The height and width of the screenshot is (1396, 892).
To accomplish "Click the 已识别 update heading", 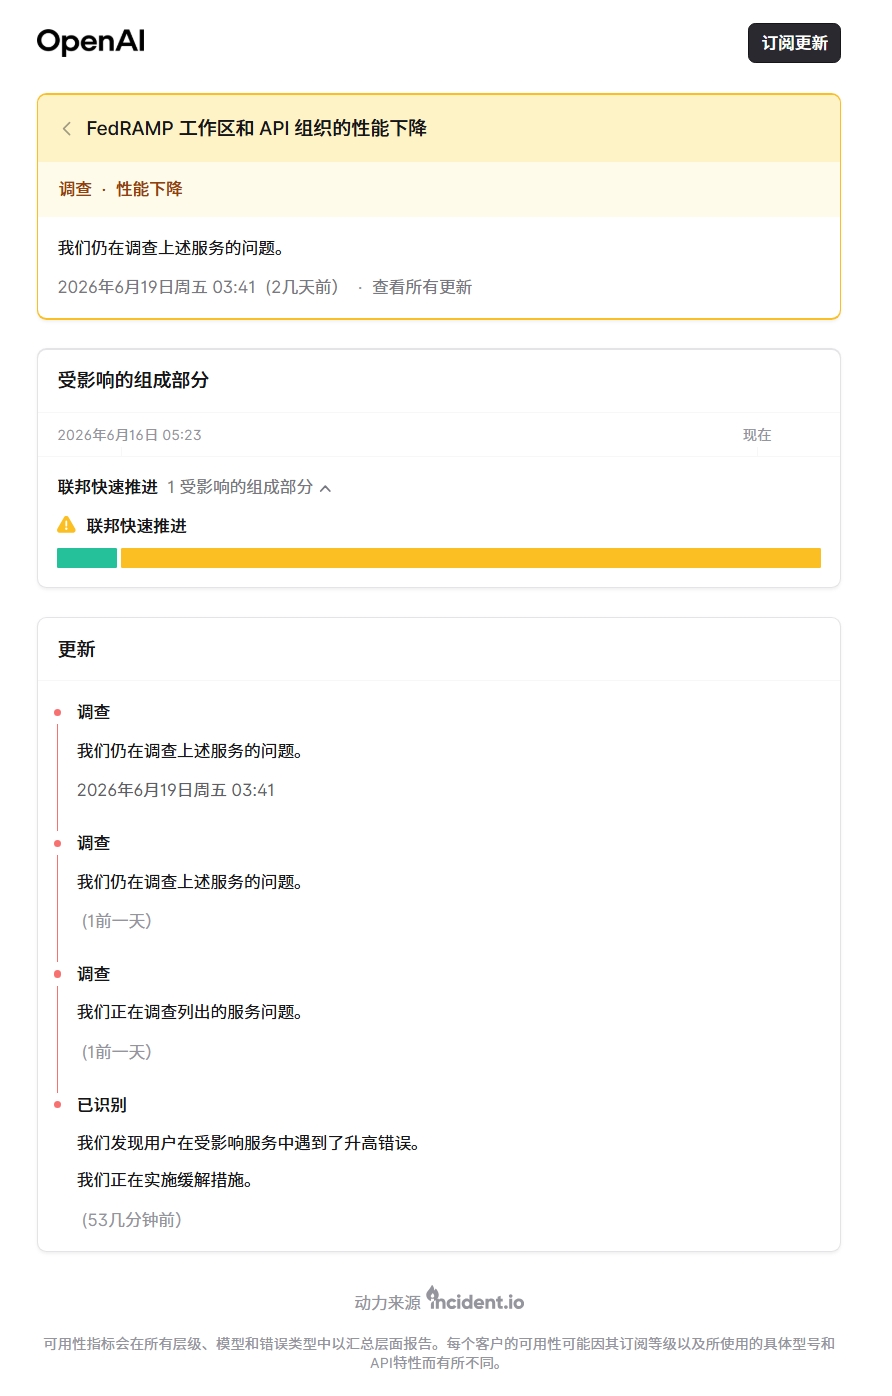I will point(102,1105).
